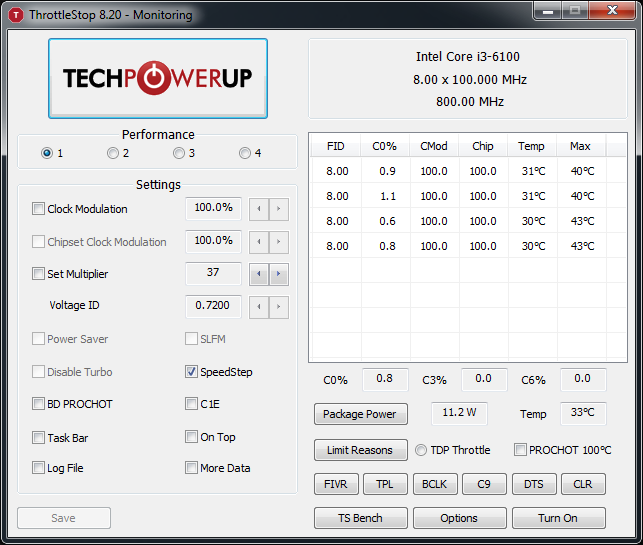Click the Temp column header
Viewport: 643px width, 545px height.
[531, 146]
